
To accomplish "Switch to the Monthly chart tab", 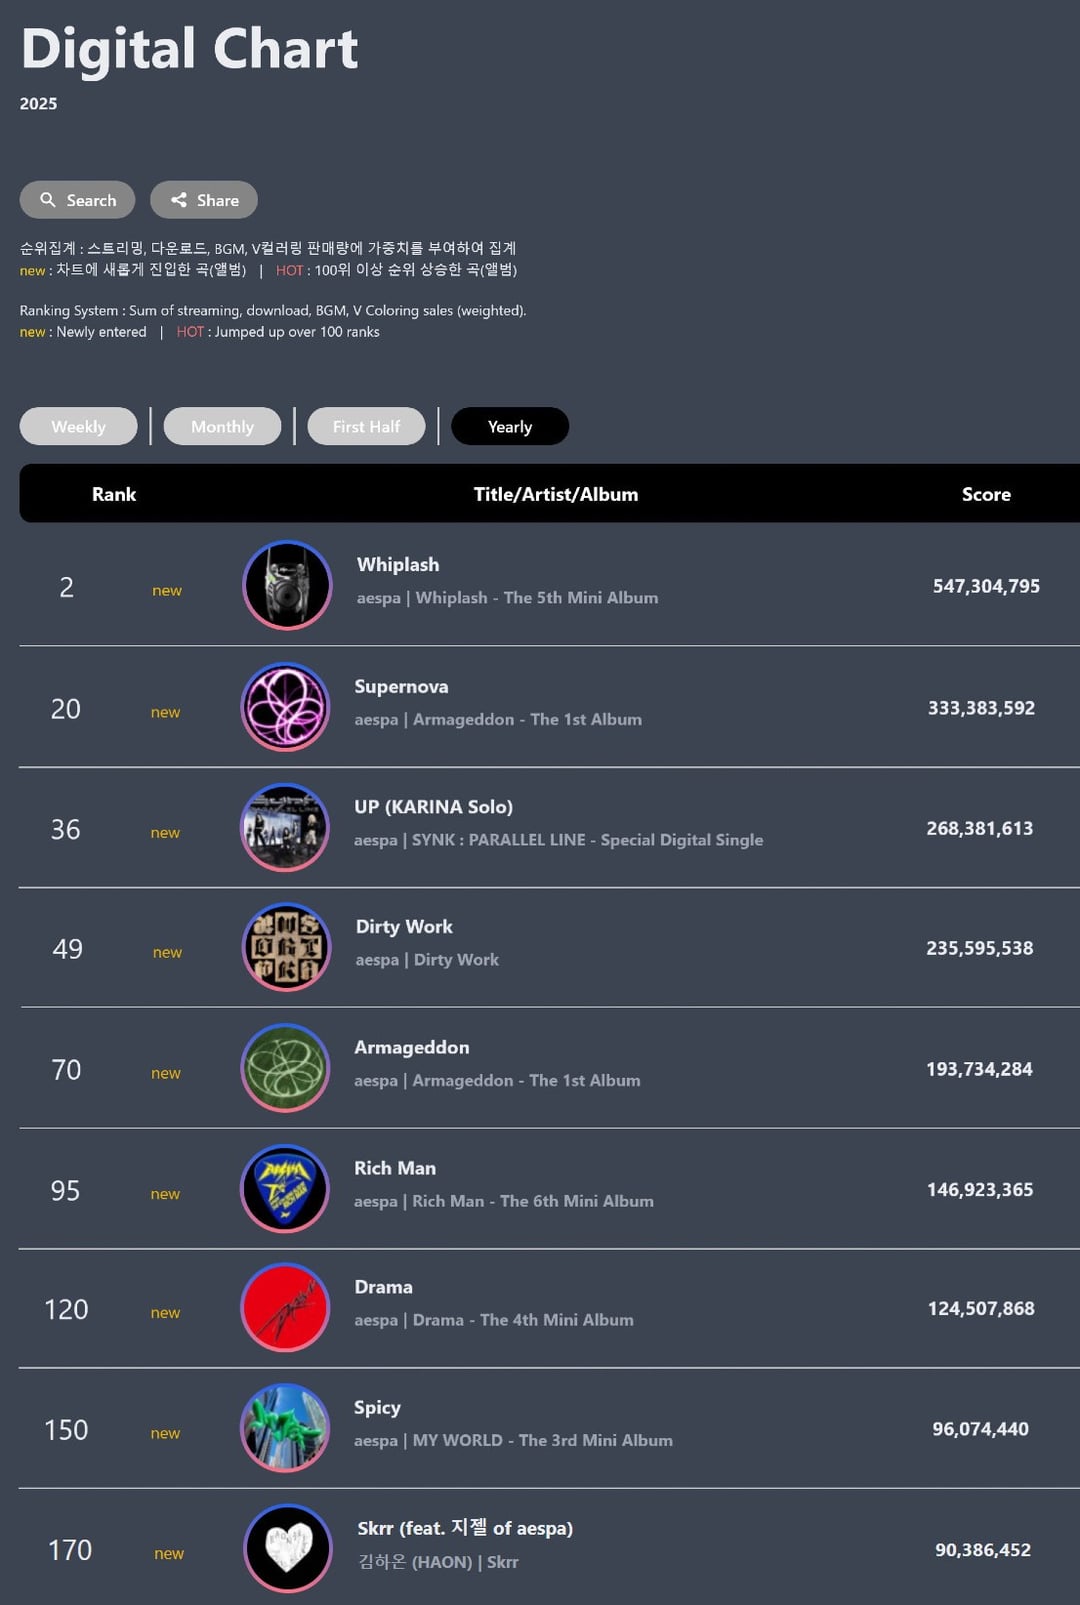I will tap(222, 427).
